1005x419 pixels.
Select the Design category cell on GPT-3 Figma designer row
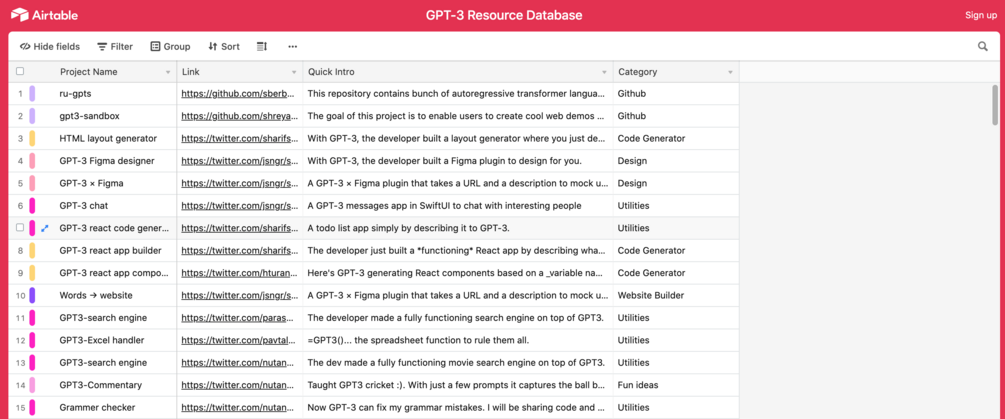[x=676, y=161]
